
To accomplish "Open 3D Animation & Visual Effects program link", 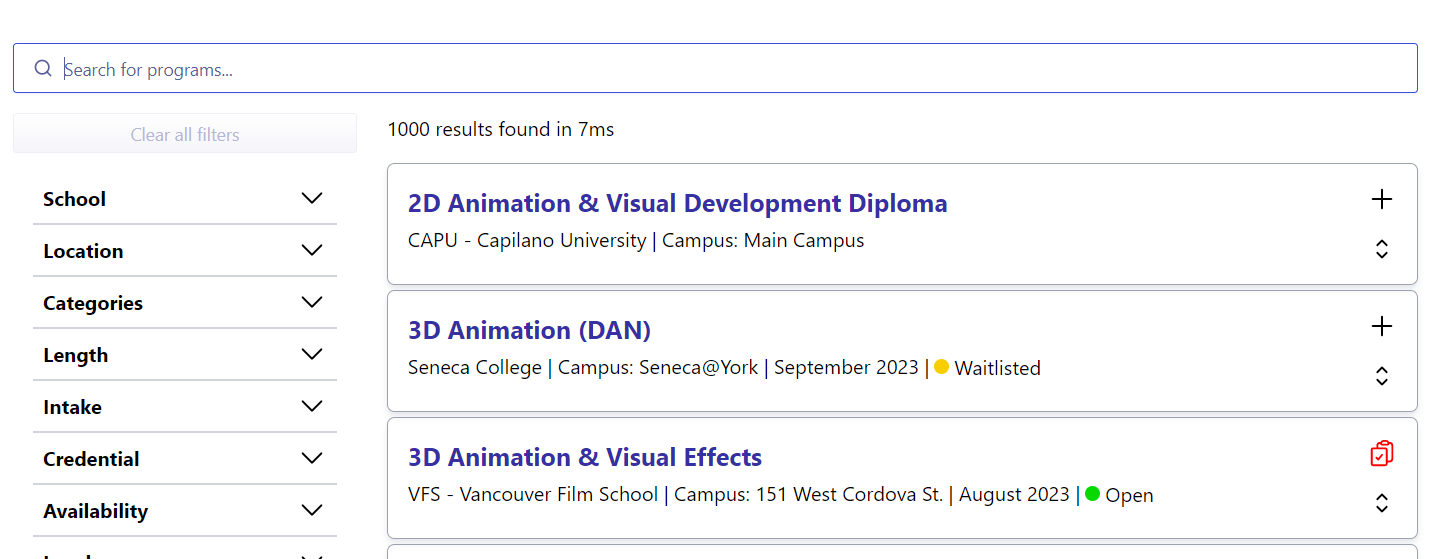I will click(x=585, y=457).
